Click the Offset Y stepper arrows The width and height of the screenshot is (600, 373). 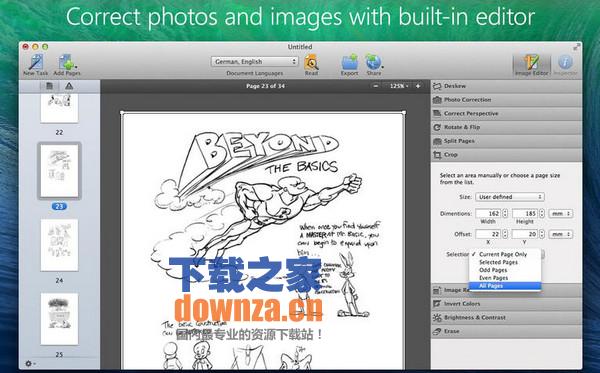[x=542, y=234]
